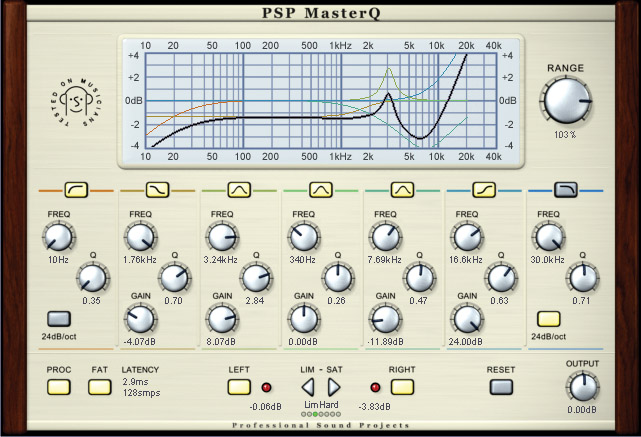Enable the low-pass filter band at 30.0kHz
Screen dimensions: 641x437
coord(566,188)
